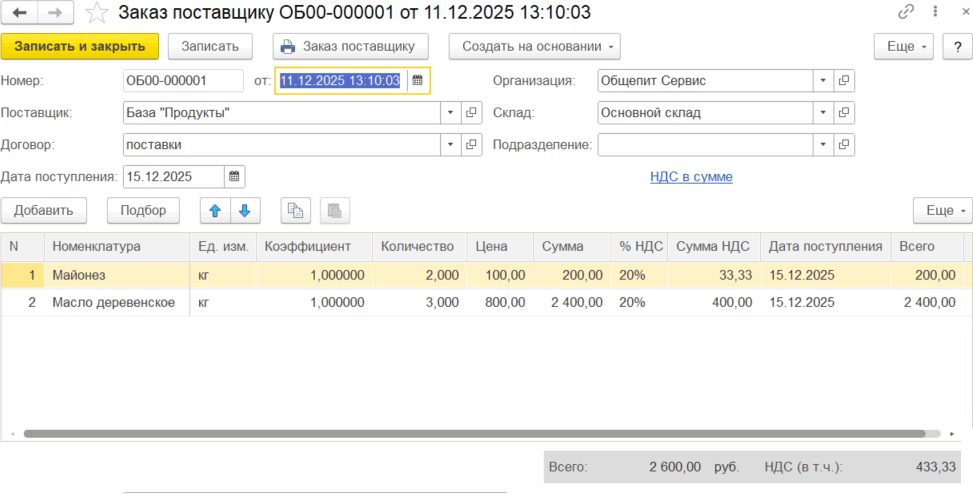Expand the Поставщик dropdown list
This screenshot has width=973, height=494.
click(x=449, y=113)
